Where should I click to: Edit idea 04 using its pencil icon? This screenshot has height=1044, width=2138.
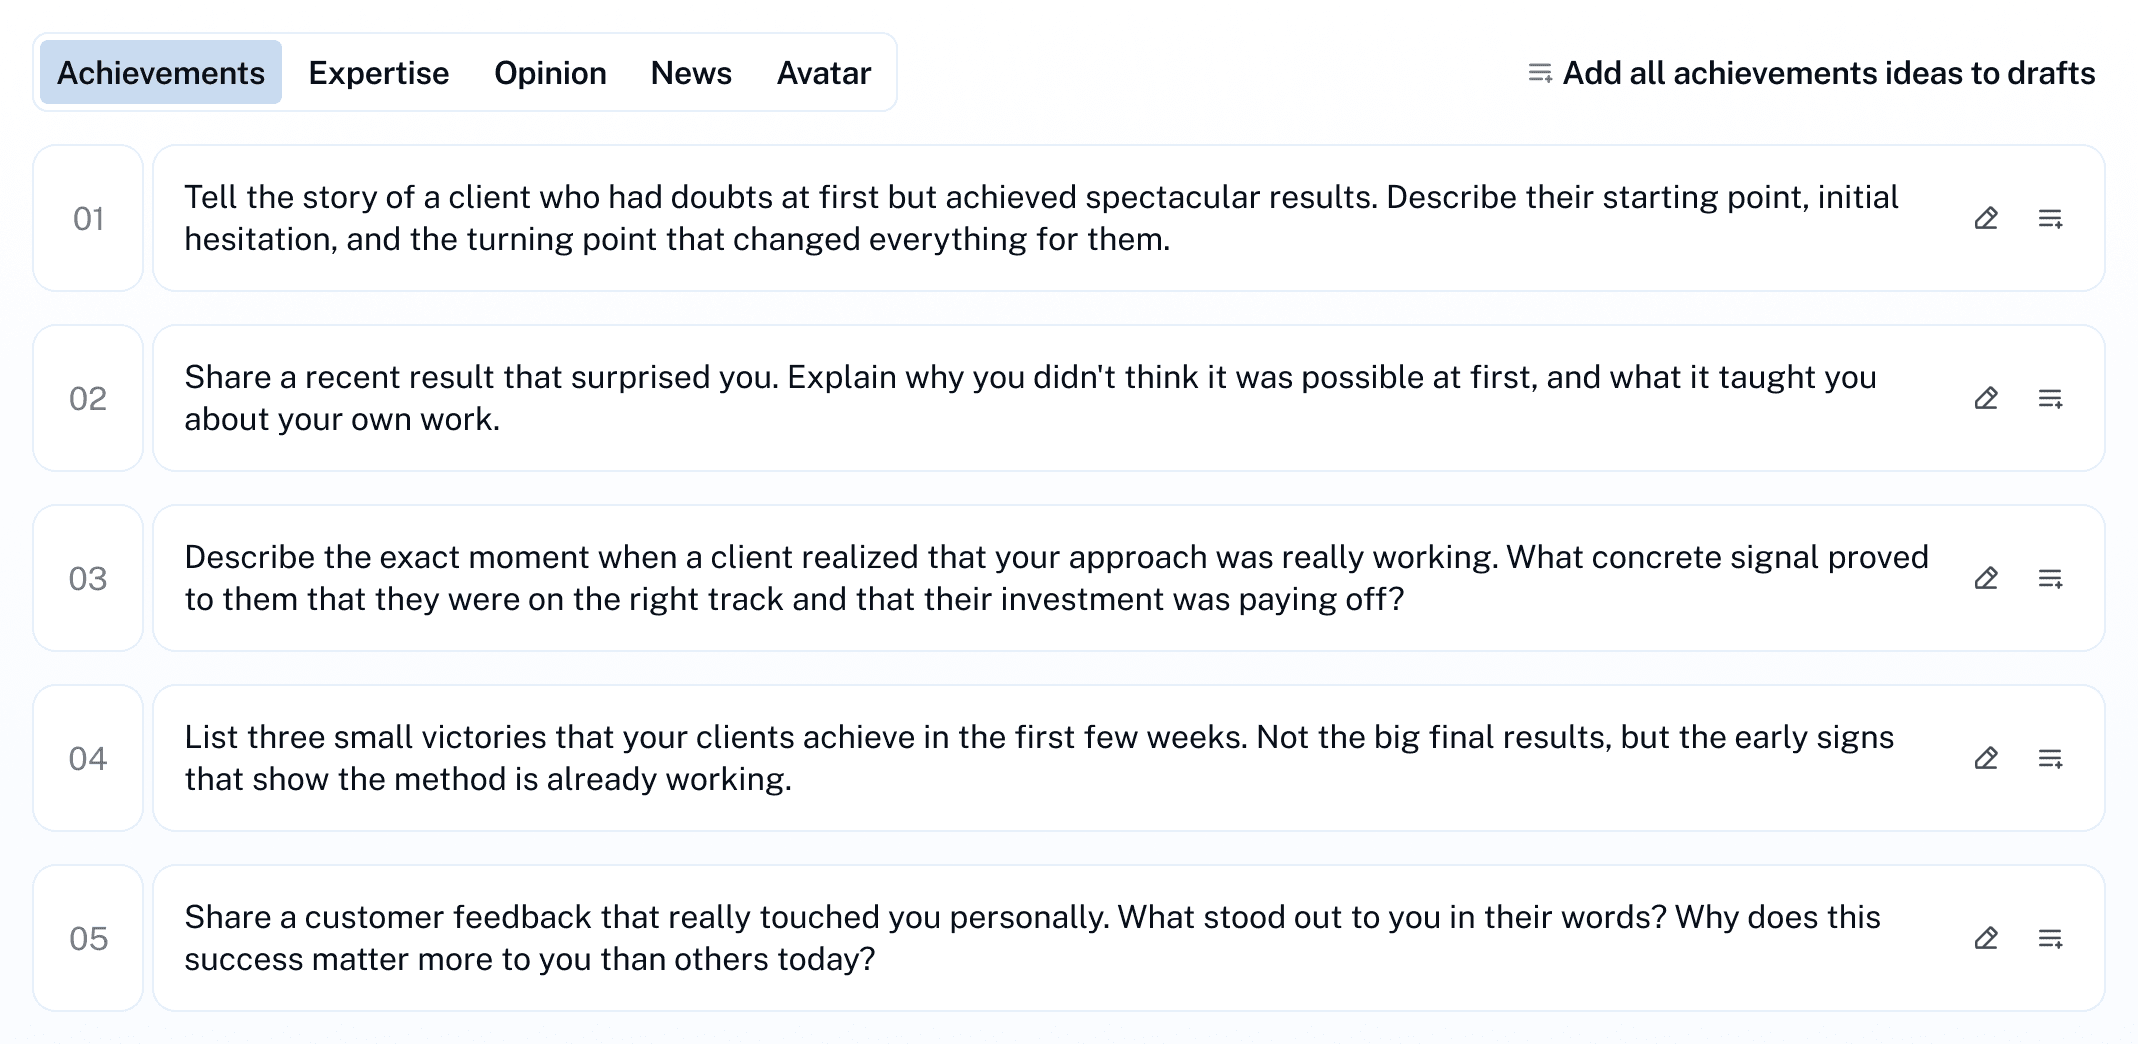click(x=1986, y=758)
